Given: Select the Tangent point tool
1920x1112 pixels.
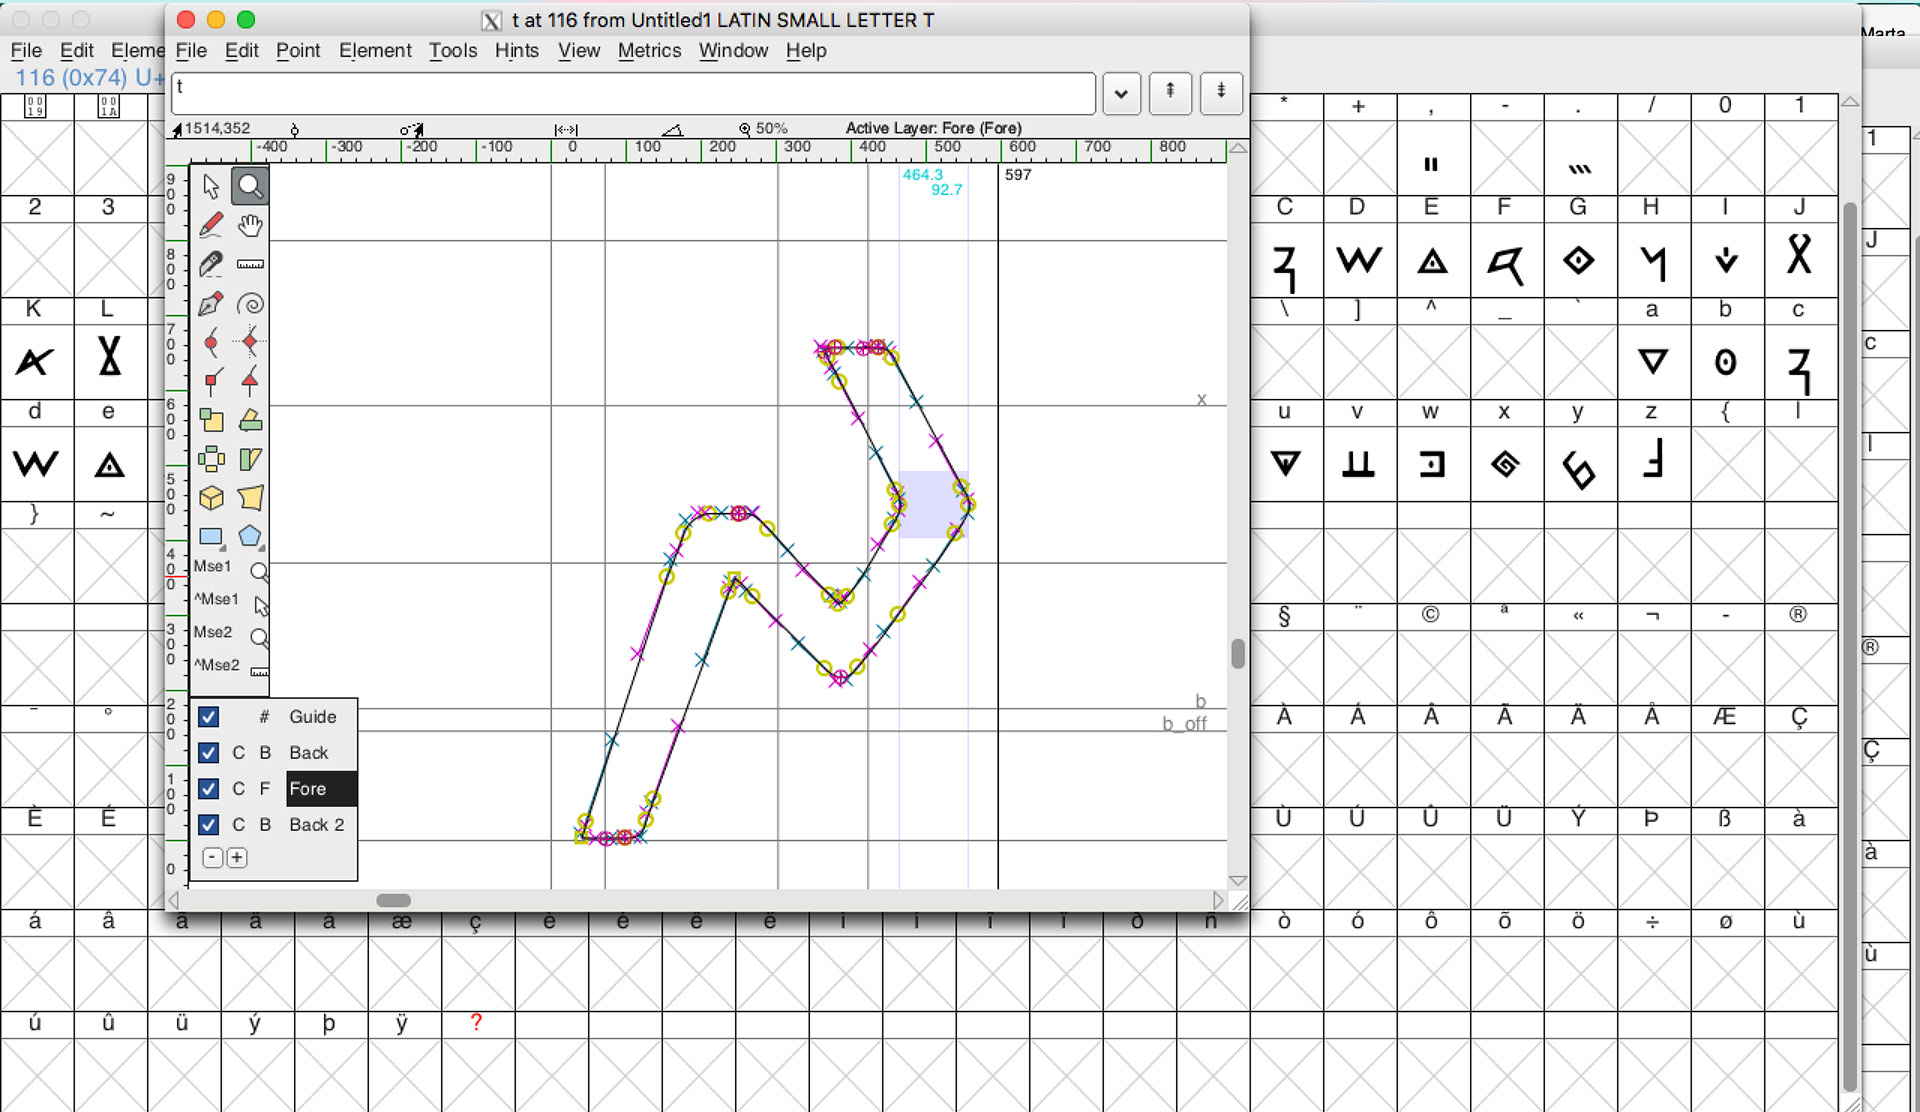Looking at the screenshot, I should coord(250,382).
